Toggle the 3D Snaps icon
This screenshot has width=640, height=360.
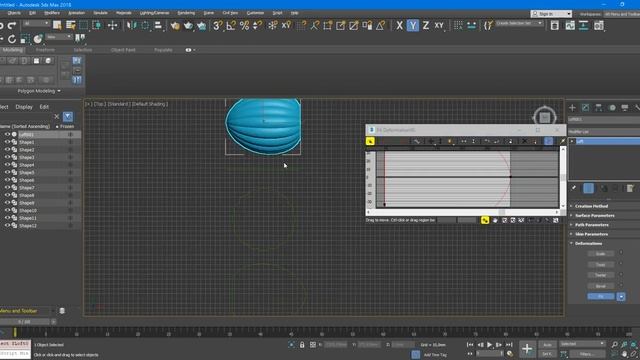point(218,26)
